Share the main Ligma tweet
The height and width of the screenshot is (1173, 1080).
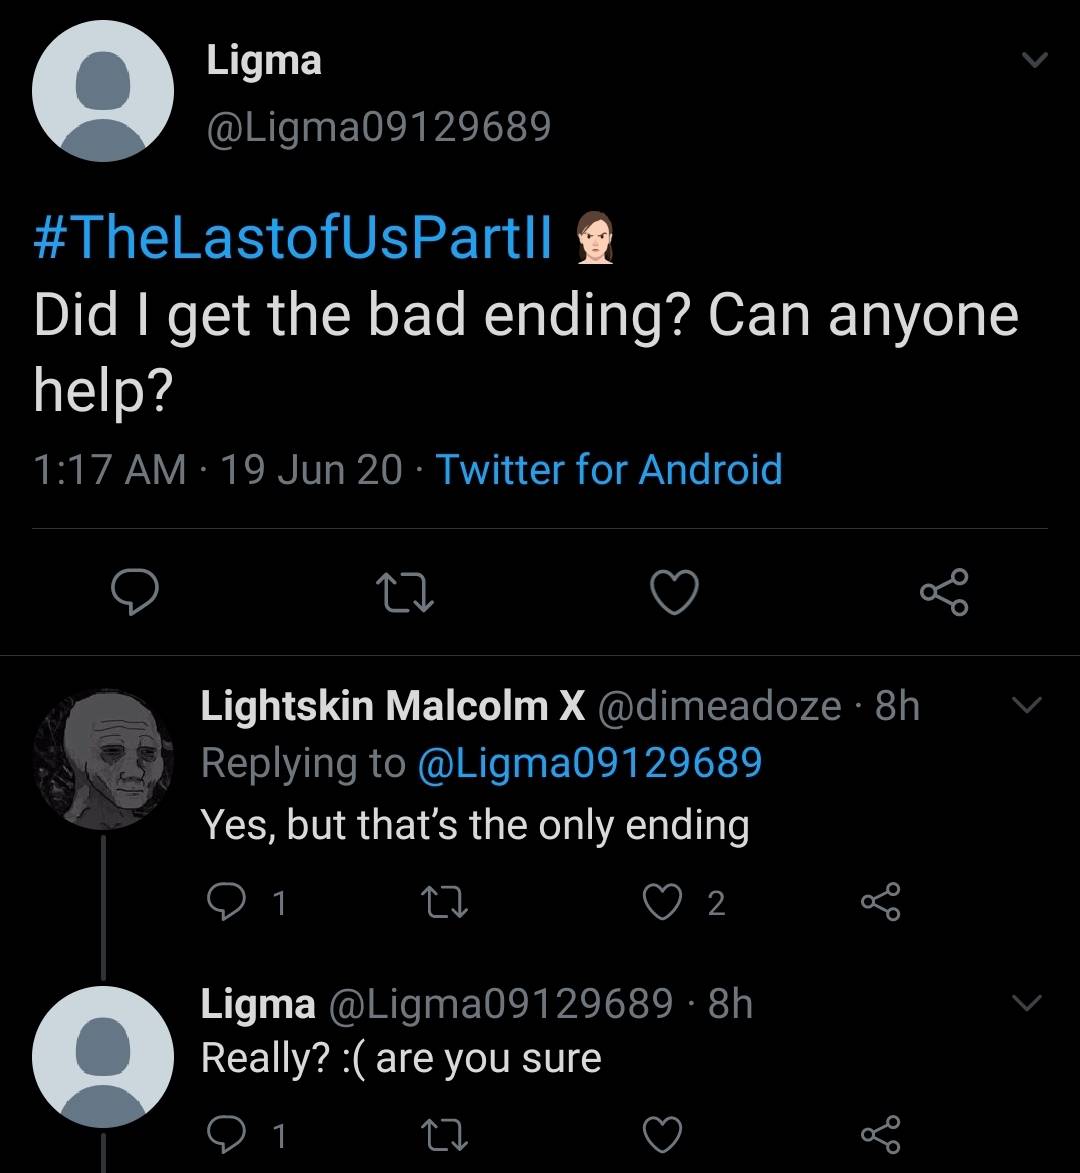point(944,593)
